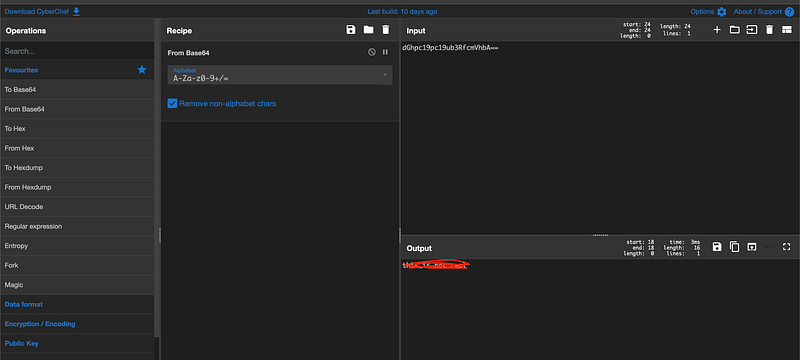Viewport: 800px width, 360px height.
Task: Clear input with trash icon
Action: 769,30
